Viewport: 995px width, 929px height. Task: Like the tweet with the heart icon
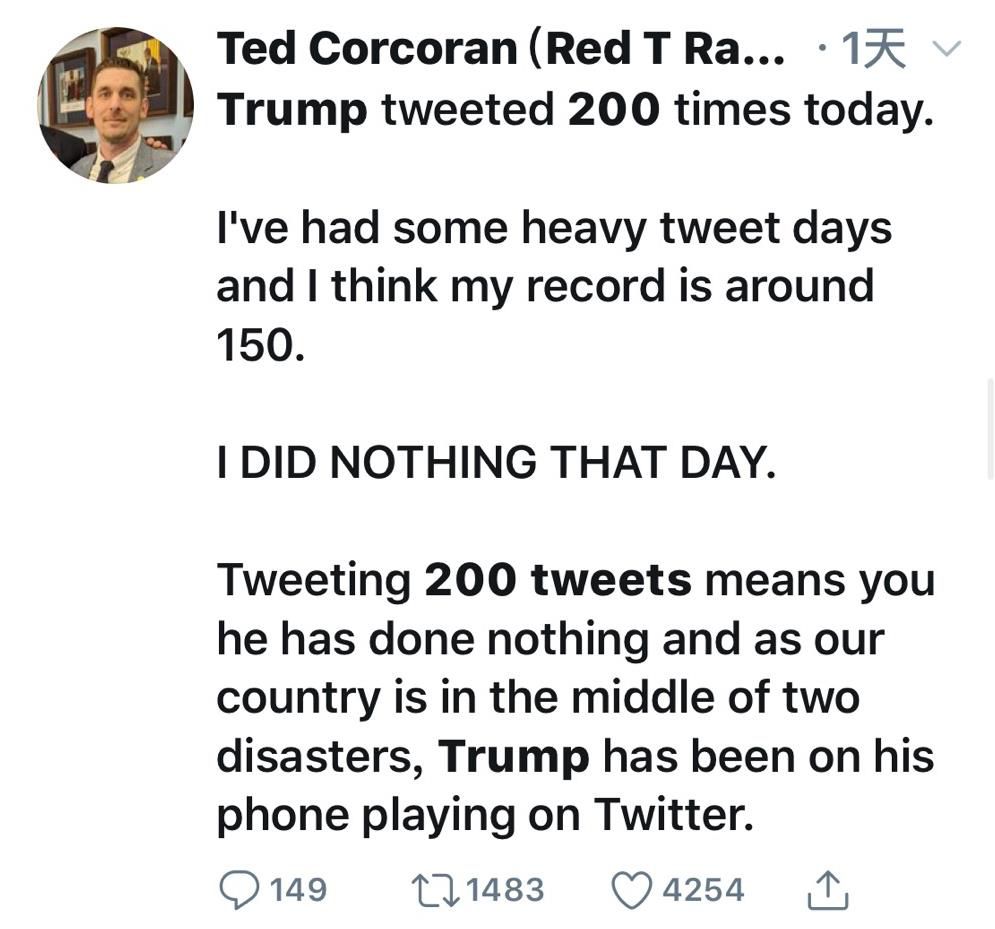632,889
